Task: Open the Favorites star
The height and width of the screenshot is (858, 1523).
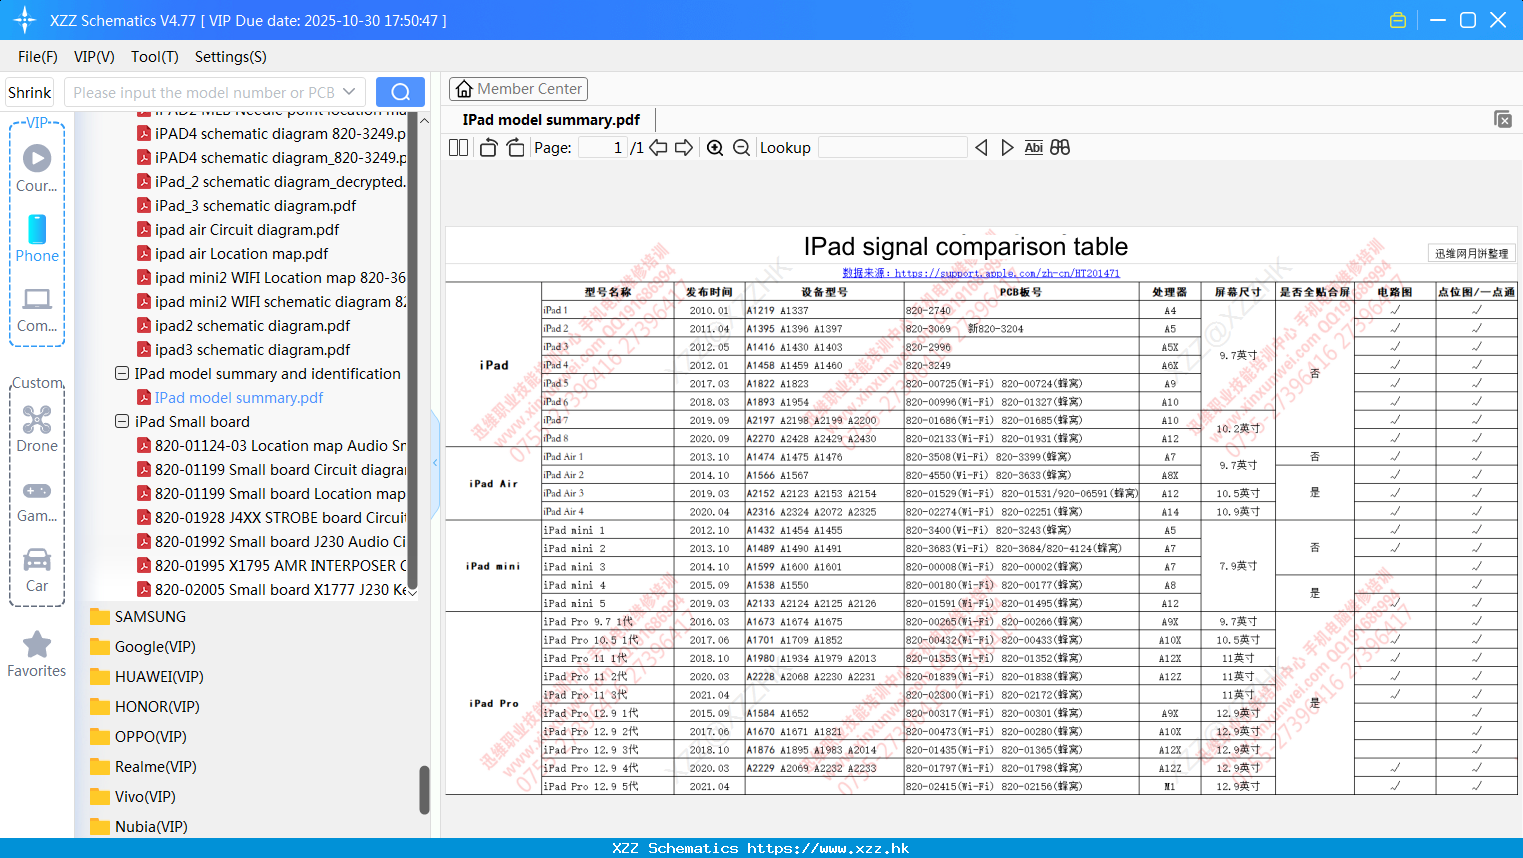Action: tap(37, 654)
